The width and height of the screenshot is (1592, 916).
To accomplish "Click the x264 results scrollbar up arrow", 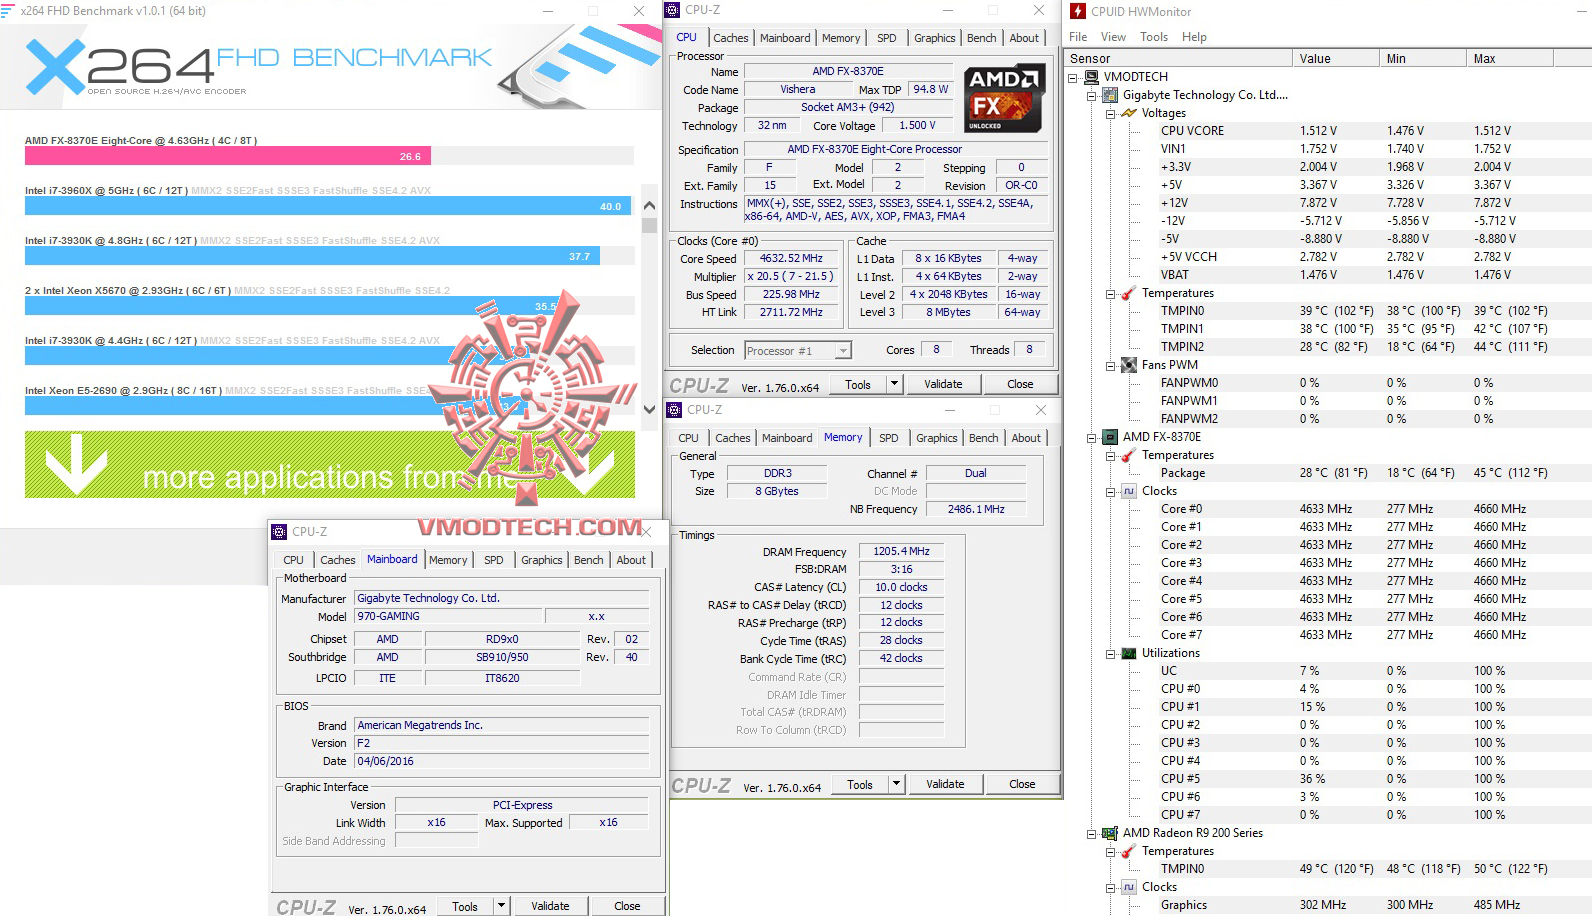I will (x=649, y=205).
